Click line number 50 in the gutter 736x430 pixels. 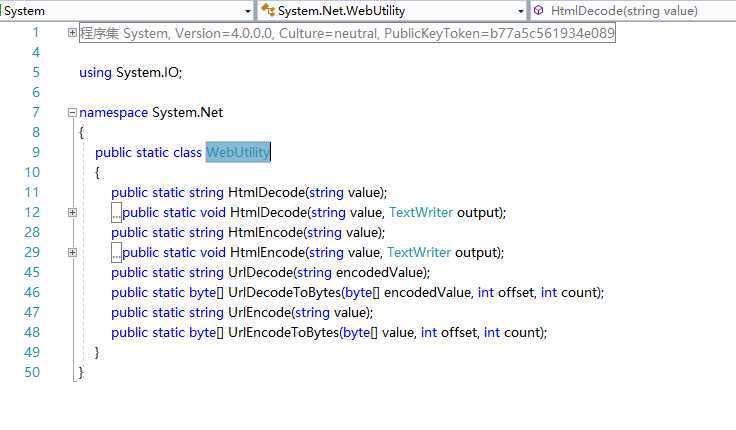[x=32, y=372]
